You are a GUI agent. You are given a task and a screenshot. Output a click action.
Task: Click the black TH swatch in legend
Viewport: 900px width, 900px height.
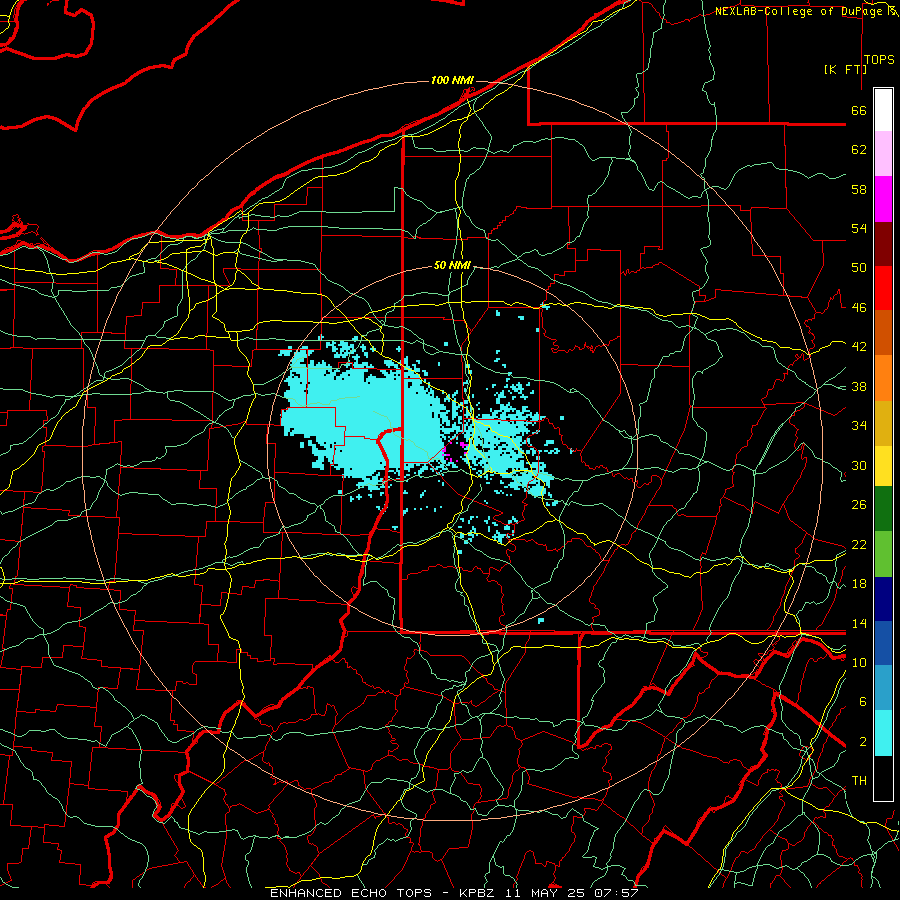pos(883,778)
